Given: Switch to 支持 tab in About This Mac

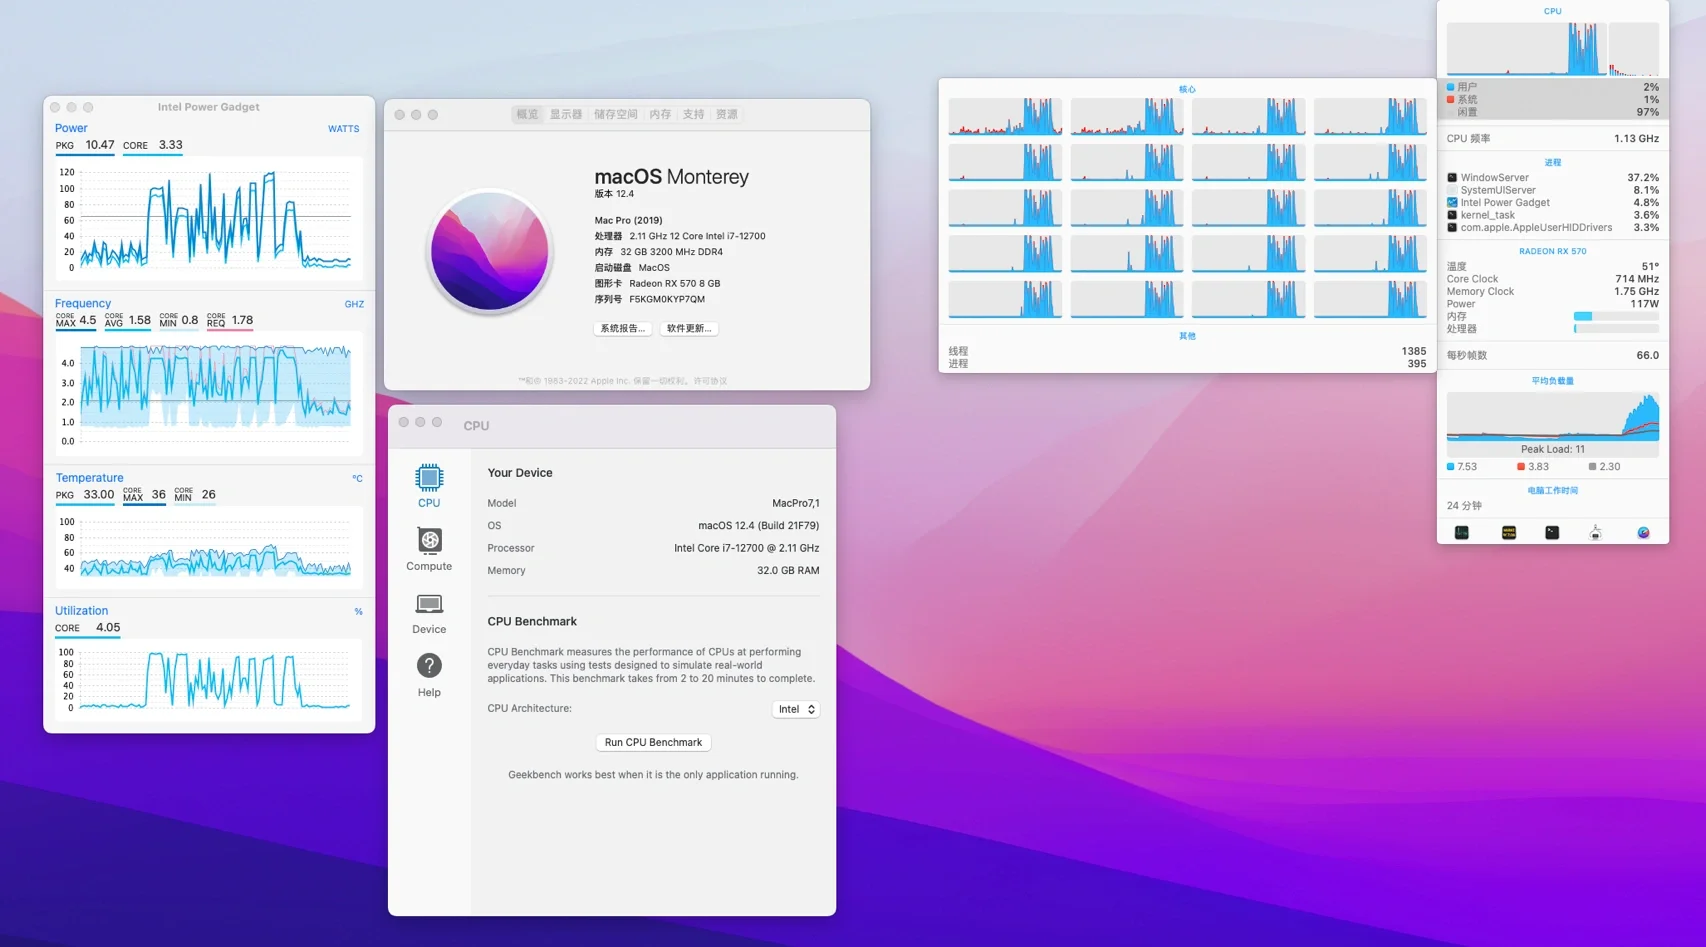Looking at the screenshot, I should click(x=694, y=115).
